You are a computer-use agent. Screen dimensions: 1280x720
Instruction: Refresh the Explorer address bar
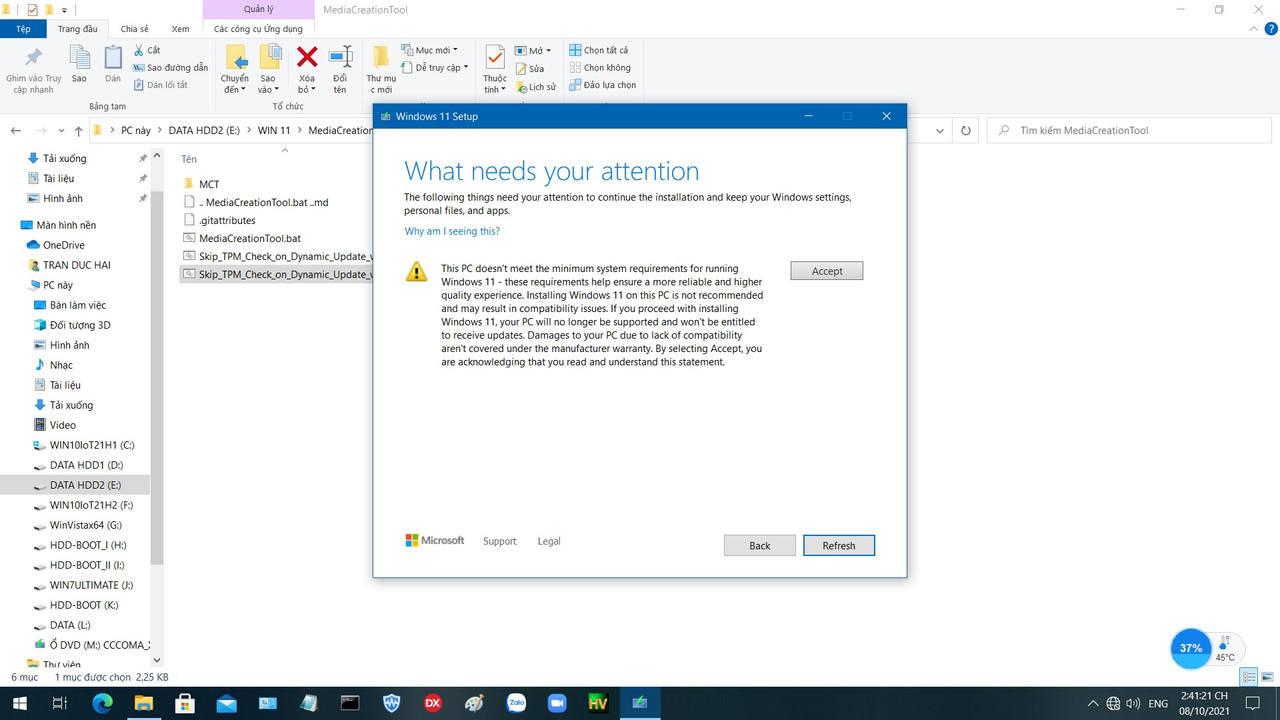coord(965,130)
